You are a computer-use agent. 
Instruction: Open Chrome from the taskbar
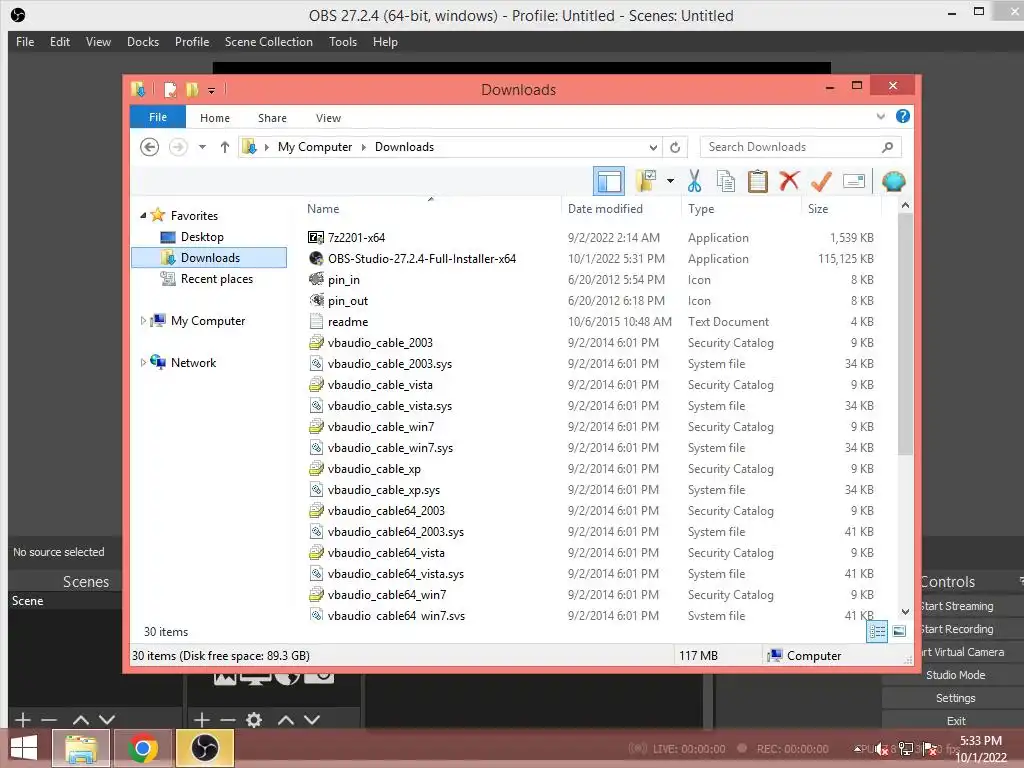(142, 748)
